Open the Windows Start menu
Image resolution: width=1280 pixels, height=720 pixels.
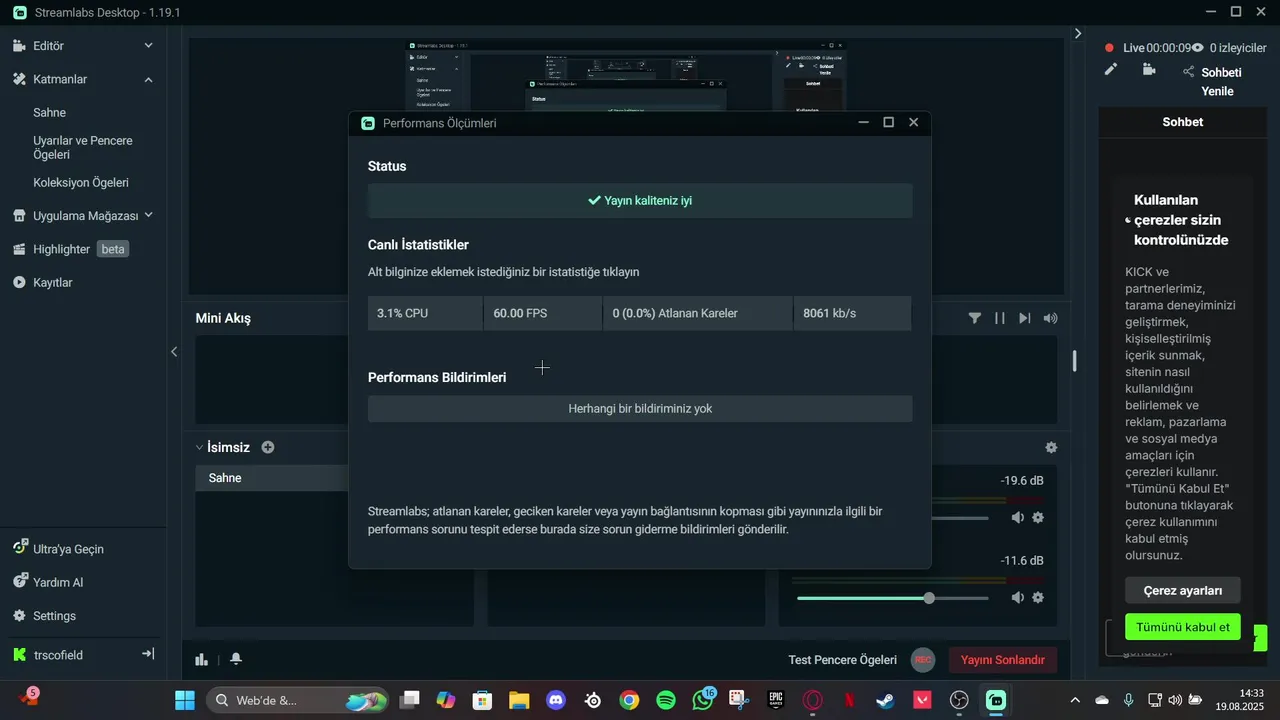coord(185,700)
